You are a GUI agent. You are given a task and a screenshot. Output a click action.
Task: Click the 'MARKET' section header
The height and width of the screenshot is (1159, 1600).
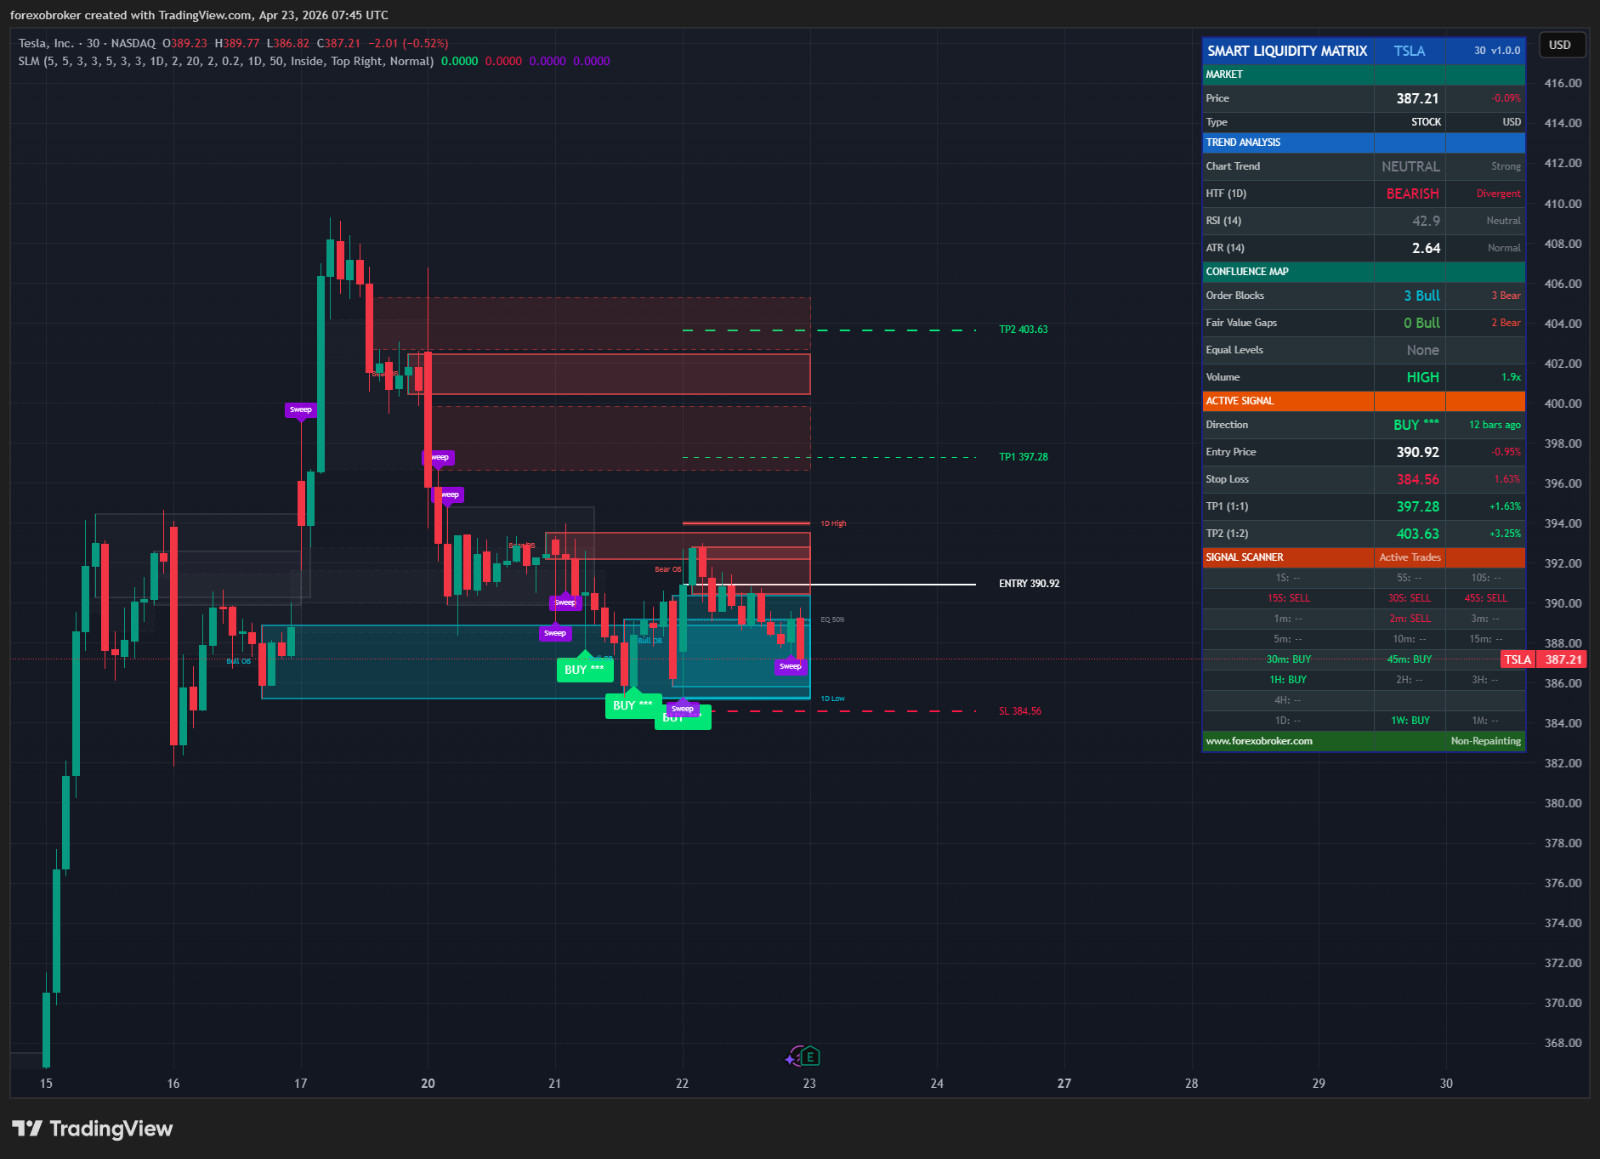tap(1224, 74)
